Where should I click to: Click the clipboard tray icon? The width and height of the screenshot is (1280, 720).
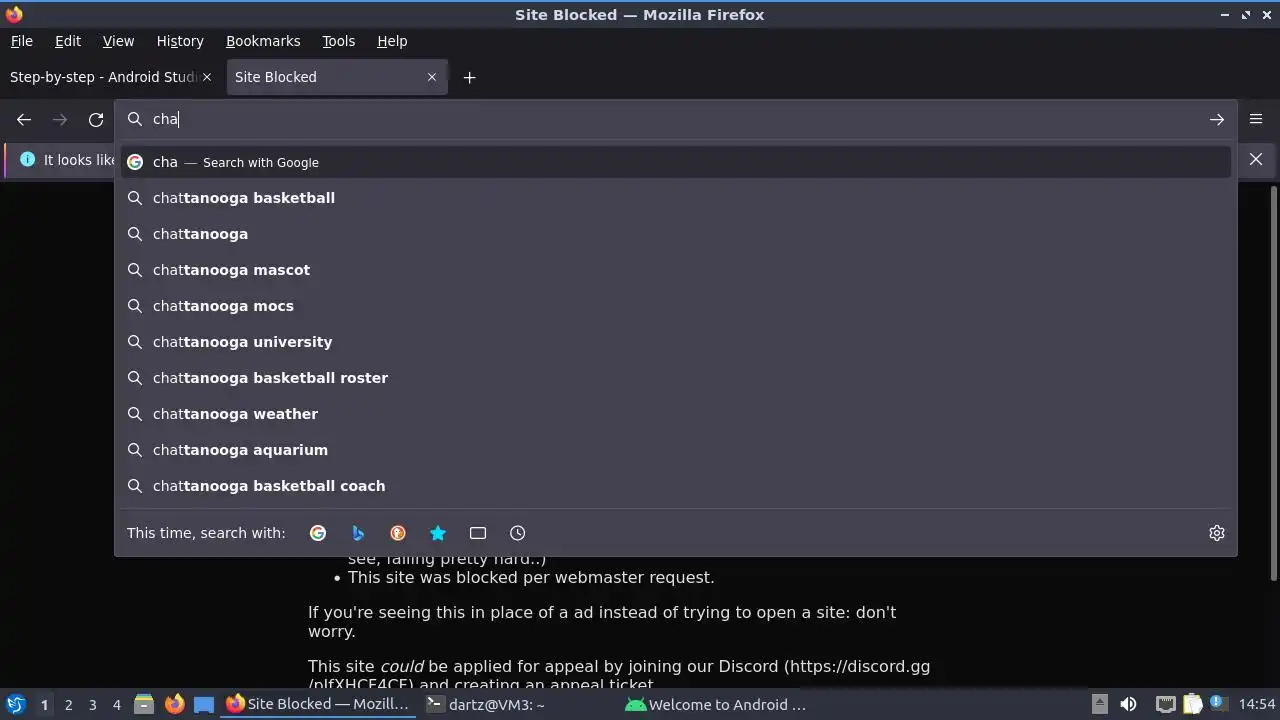click(x=1192, y=705)
